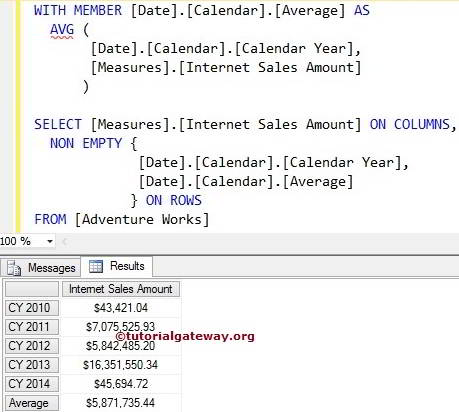Screen dimensions: 459x412
Task: Click the $7,075,525.93 cell
Action: click(121, 327)
